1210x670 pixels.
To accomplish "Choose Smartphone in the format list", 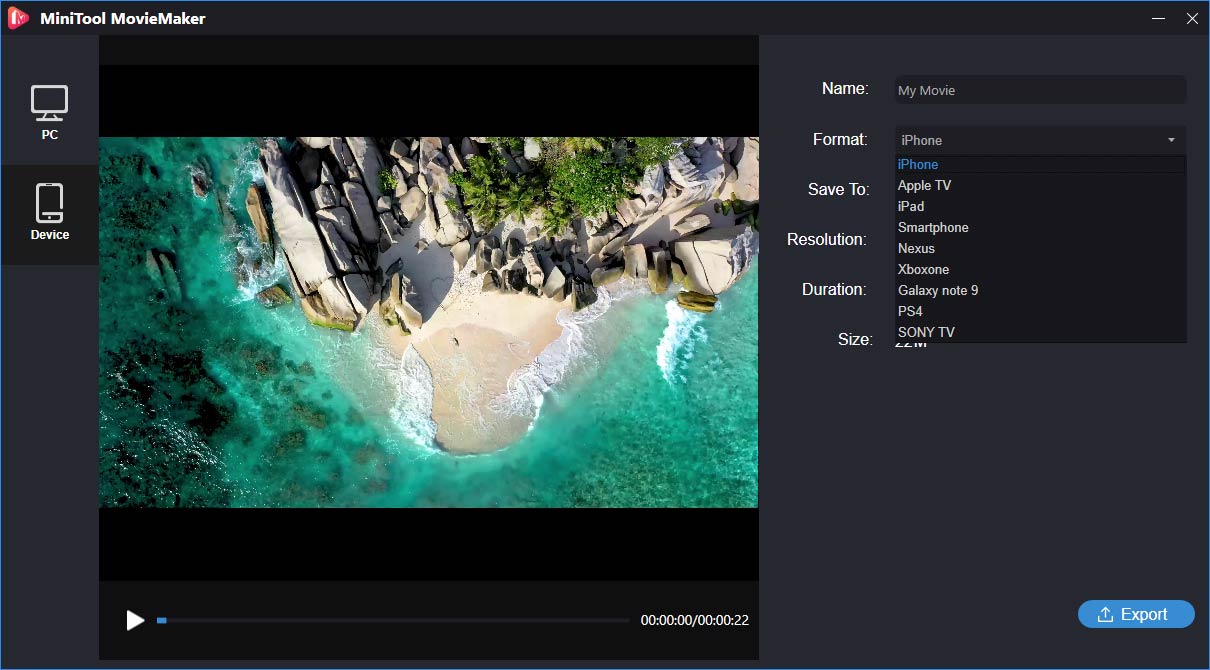I will [1040, 227].
